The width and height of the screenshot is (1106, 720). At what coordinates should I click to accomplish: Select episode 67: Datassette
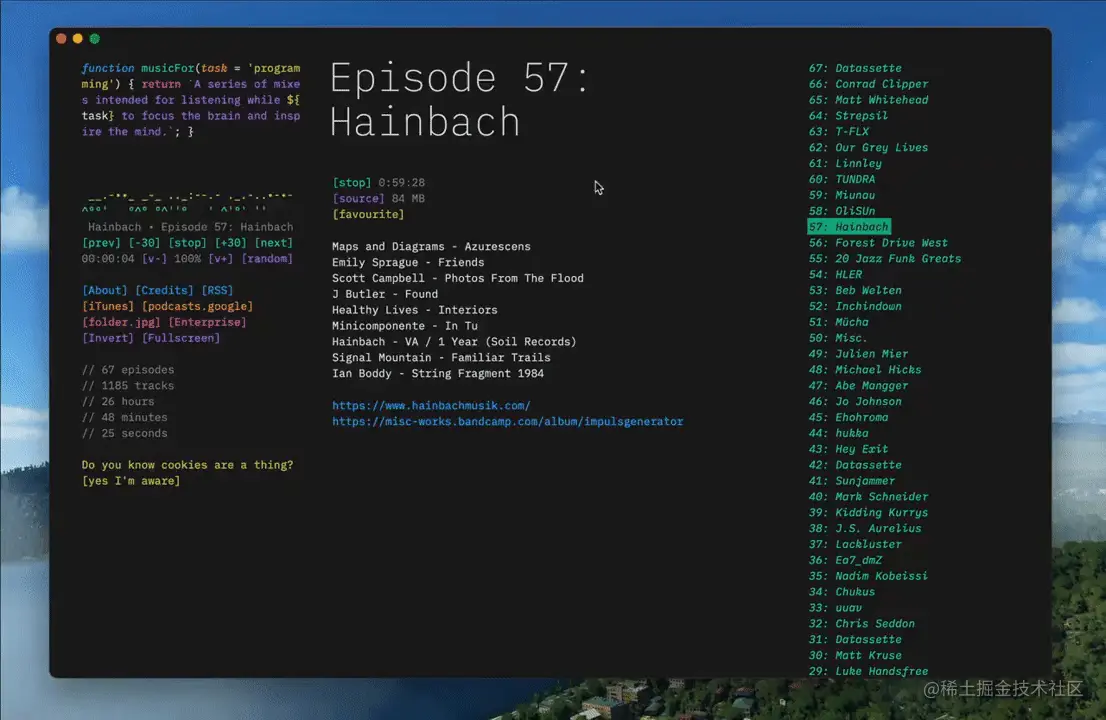click(x=855, y=68)
